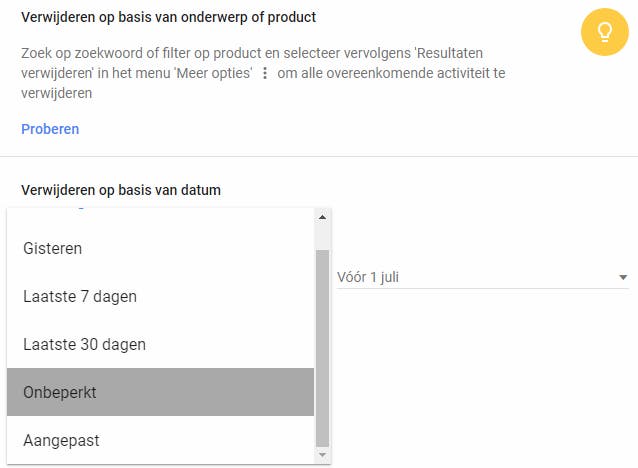Click the scrollbar up arrow in list

[x=322, y=217]
